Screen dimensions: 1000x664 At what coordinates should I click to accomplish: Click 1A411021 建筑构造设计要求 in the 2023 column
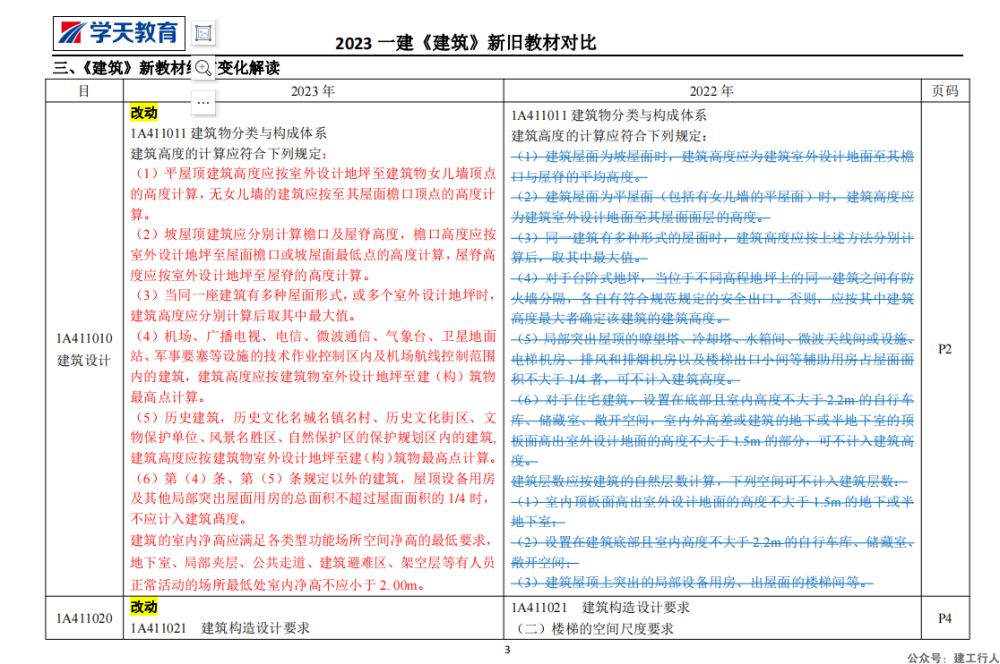coord(220,628)
